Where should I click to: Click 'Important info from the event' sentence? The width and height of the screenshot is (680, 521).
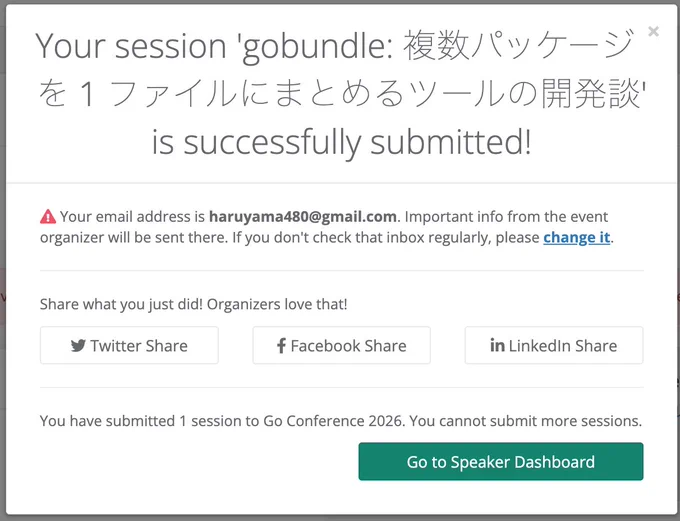[506, 216]
